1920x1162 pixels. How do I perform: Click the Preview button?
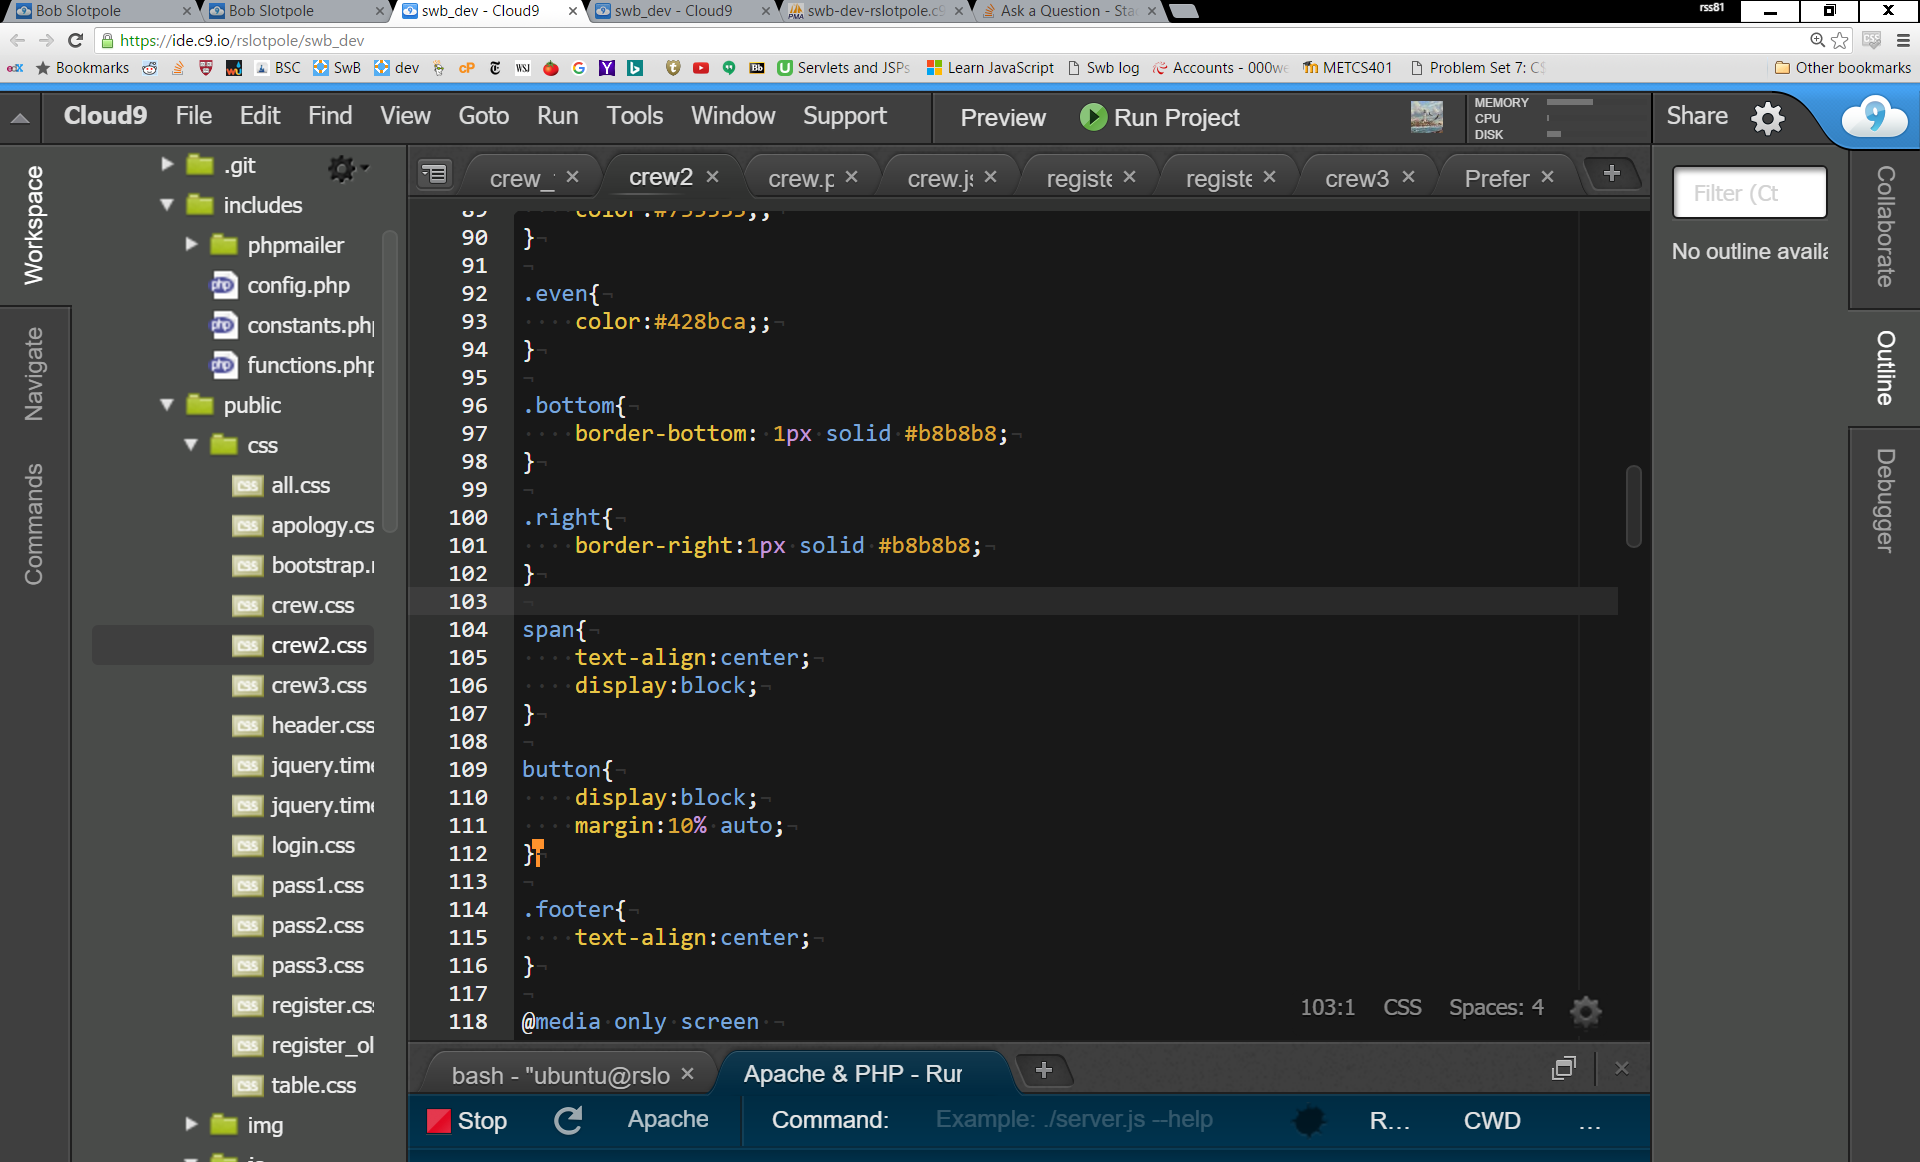tap(1002, 117)
